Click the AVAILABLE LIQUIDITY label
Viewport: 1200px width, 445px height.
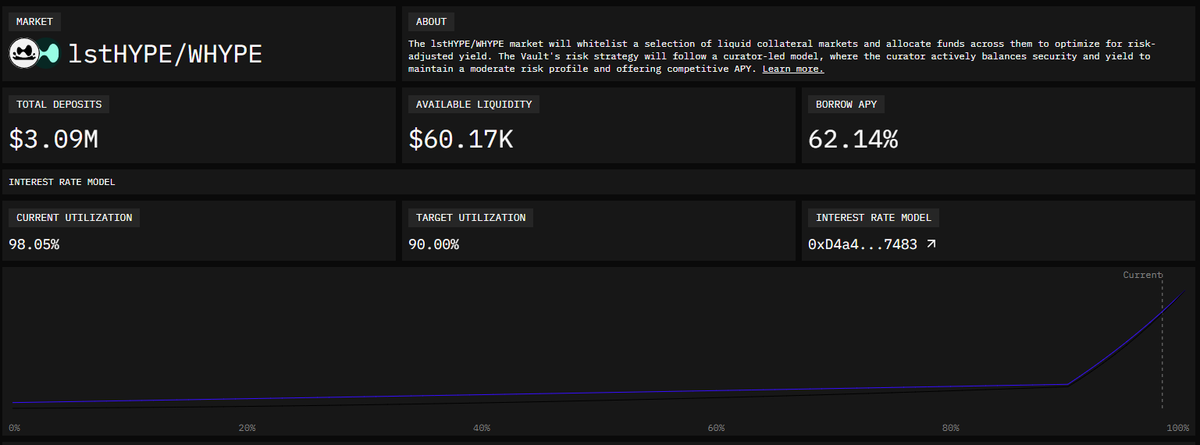click(x=476, y=103)
